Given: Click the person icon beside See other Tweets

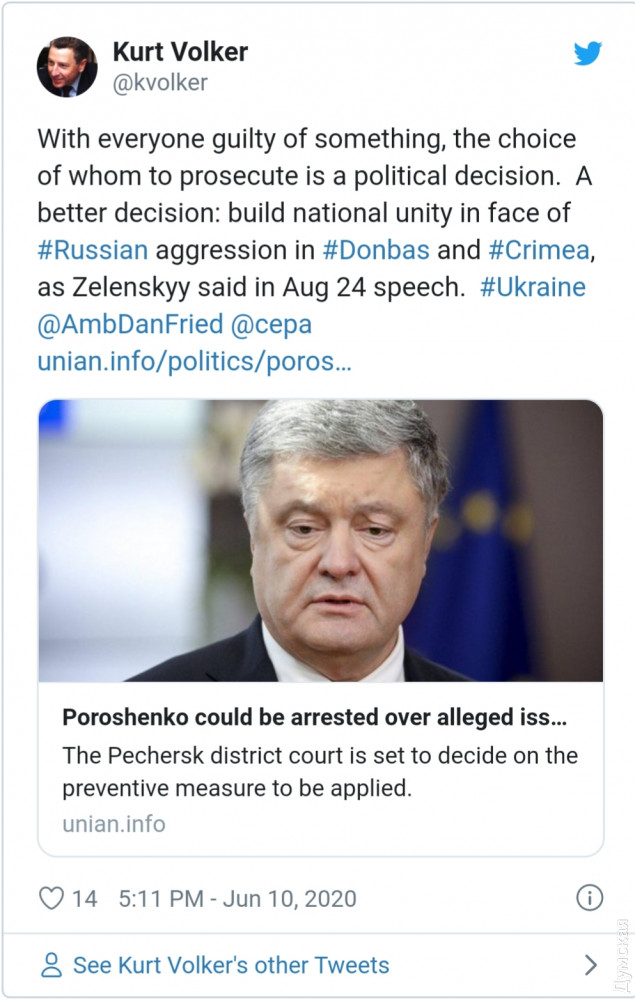Looking at the screenshot, I should tap(51, 965).
